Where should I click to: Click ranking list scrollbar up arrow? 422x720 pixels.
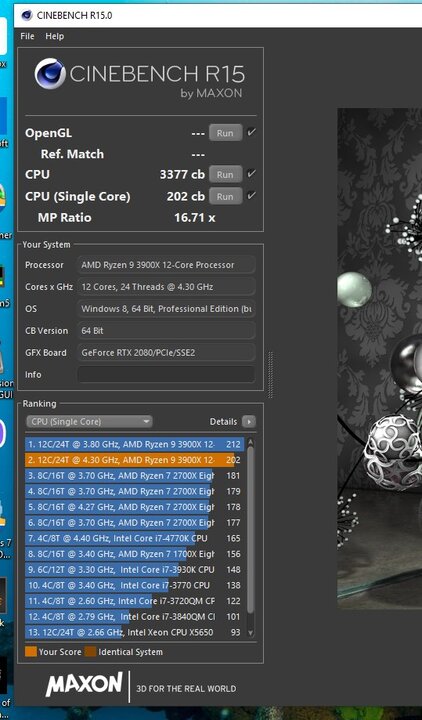[x=250, y=442]
